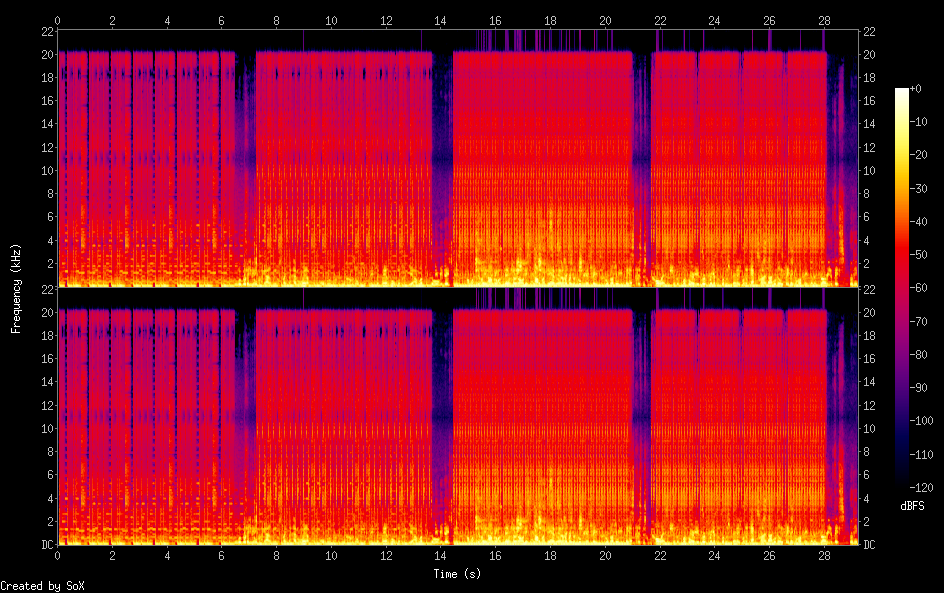Click the "Created by SoX" text
The image size is (944, 593).
coord(40,586)
